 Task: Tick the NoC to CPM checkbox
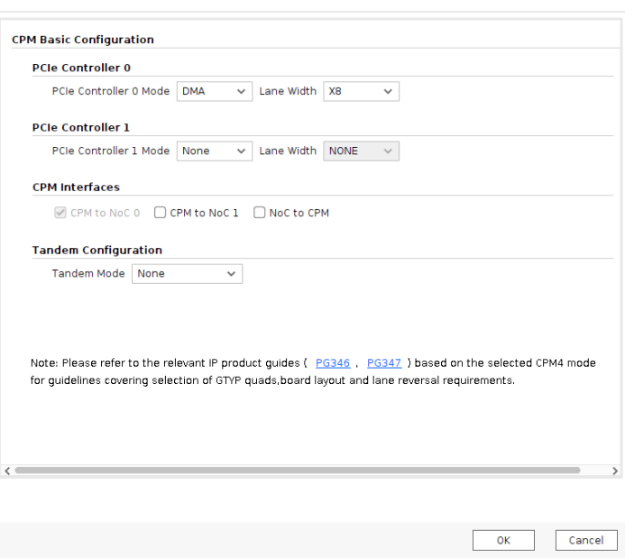point(259,213)
